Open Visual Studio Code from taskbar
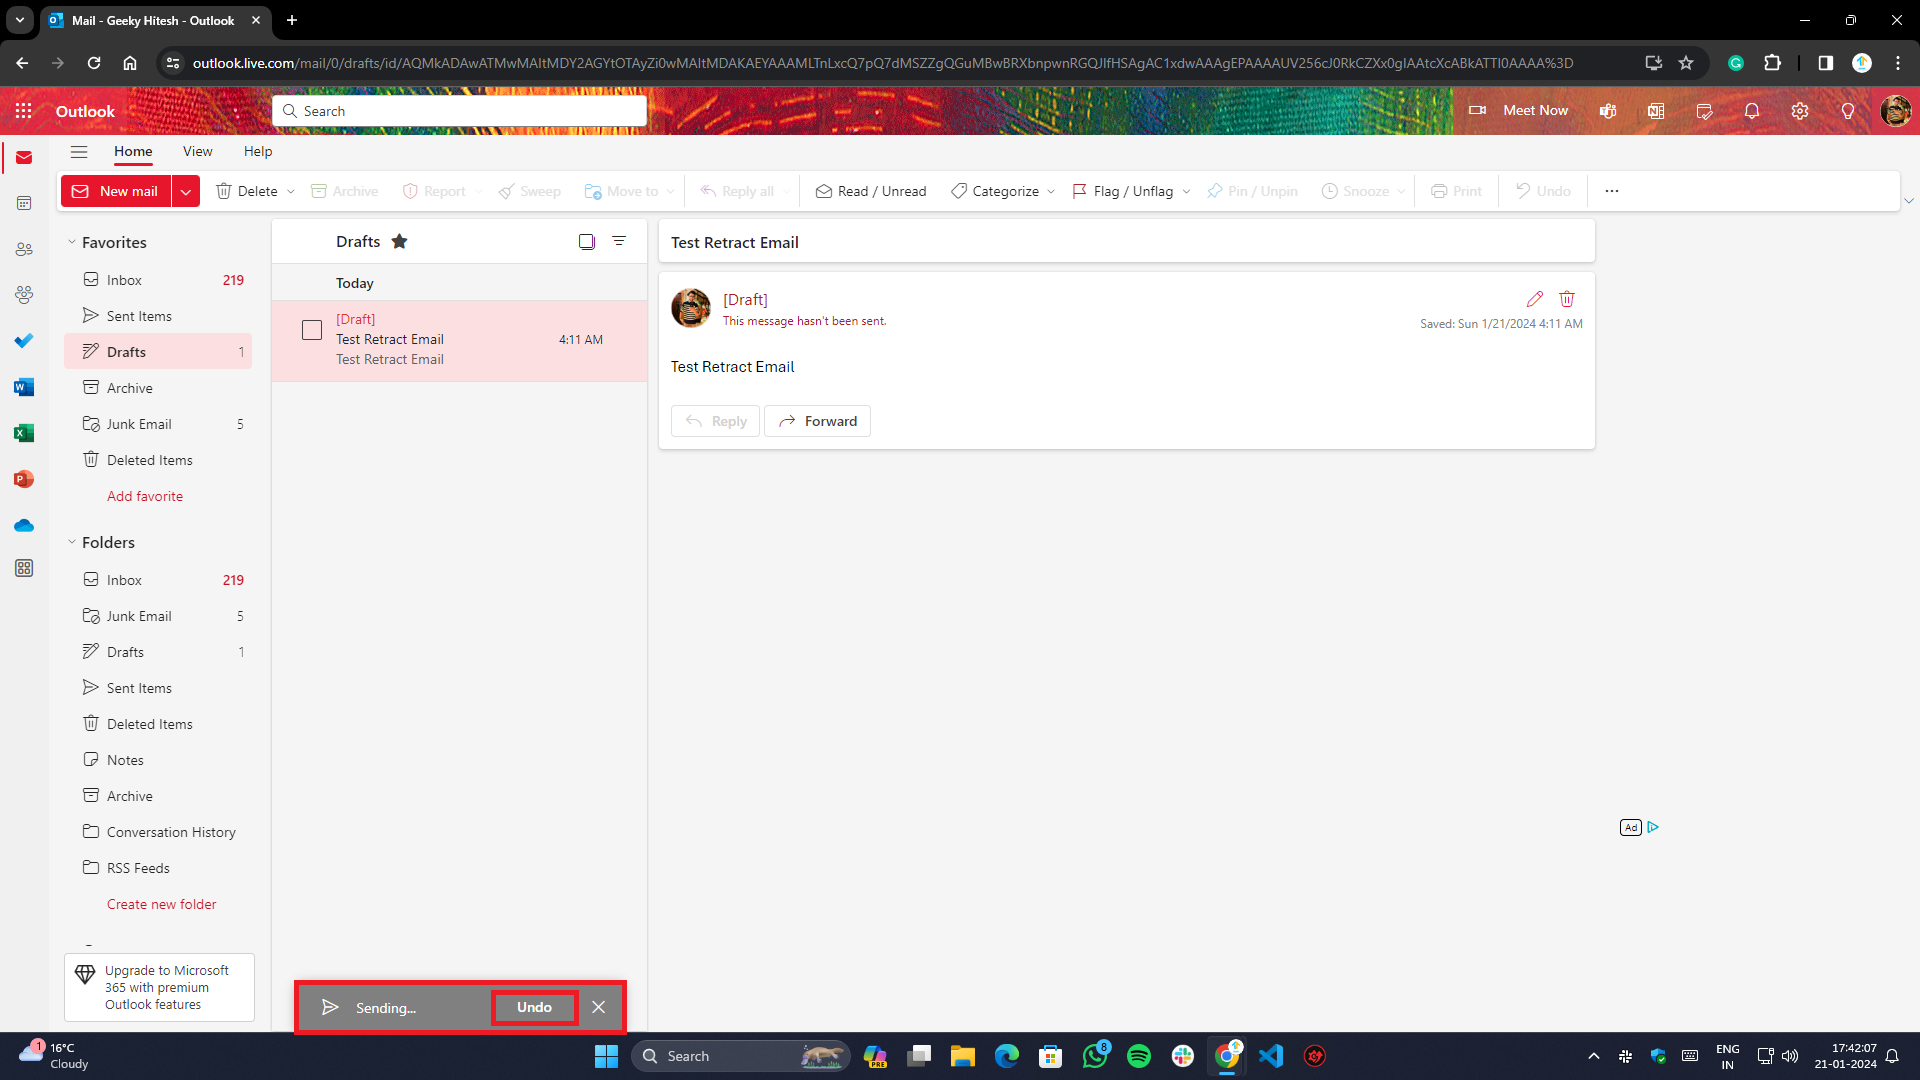Image resolution: width=1920 pixels, height=1080 pixels. (x=1271, y=1056)
